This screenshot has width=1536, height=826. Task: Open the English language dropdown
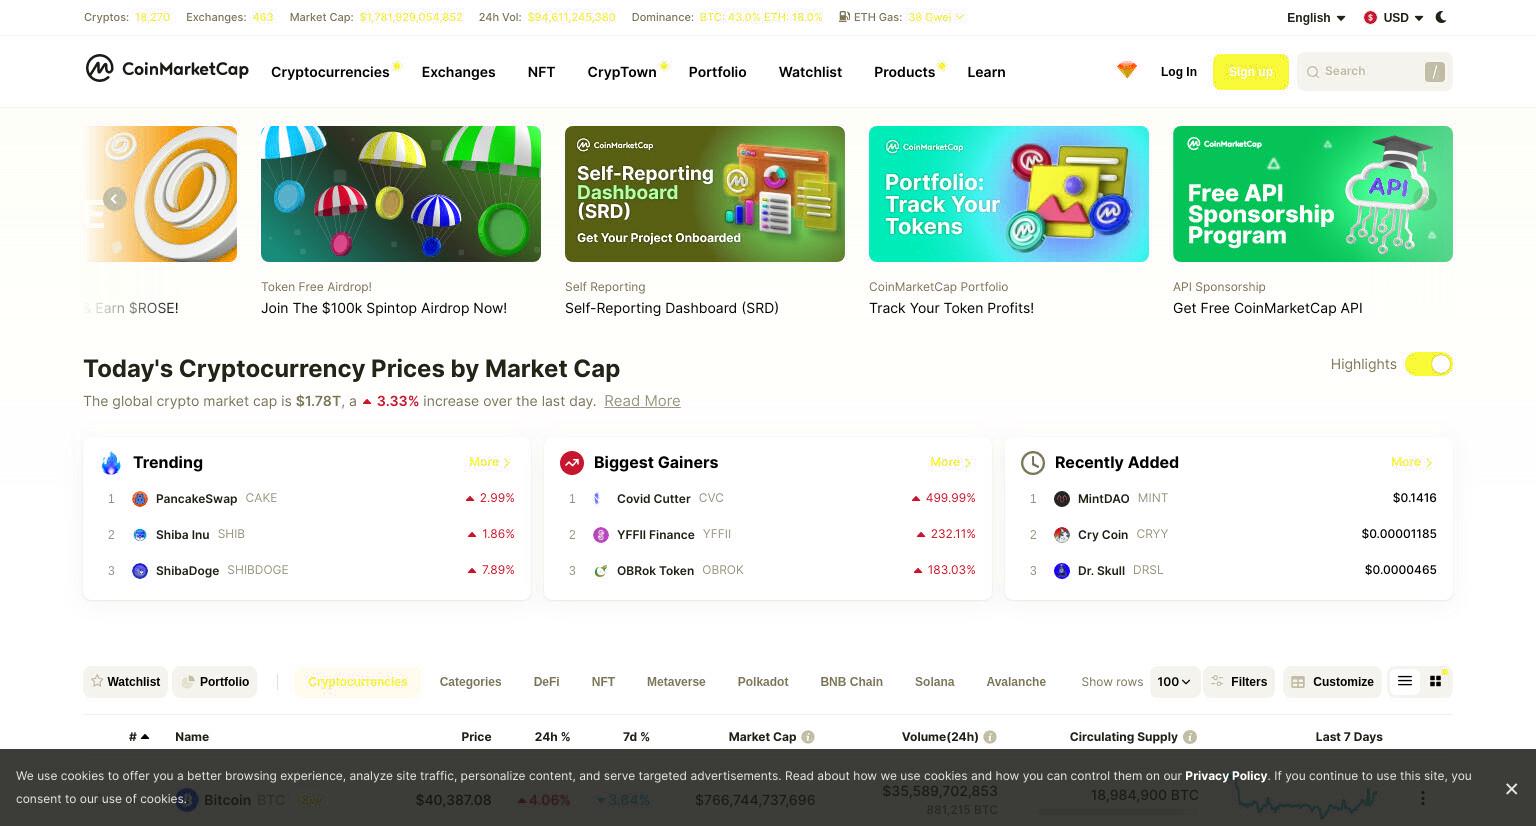[1316, 18]
